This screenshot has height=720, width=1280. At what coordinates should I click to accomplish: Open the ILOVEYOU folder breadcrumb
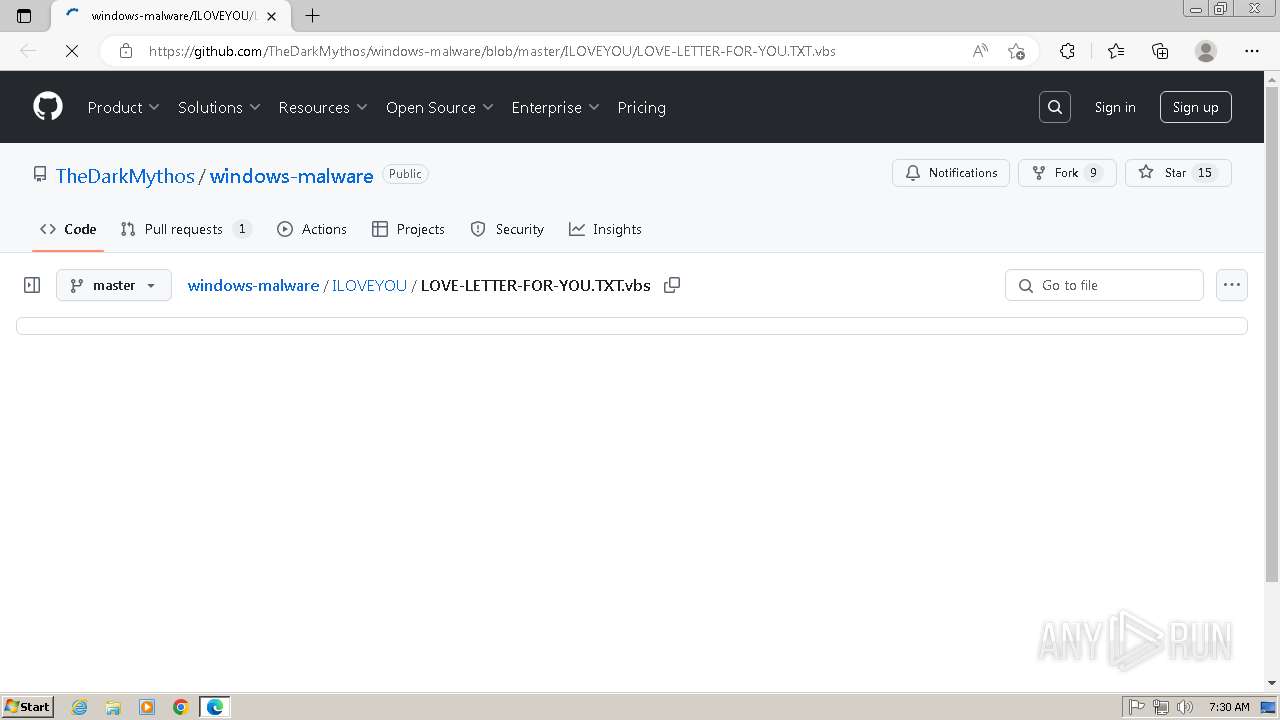coord(369,285)
